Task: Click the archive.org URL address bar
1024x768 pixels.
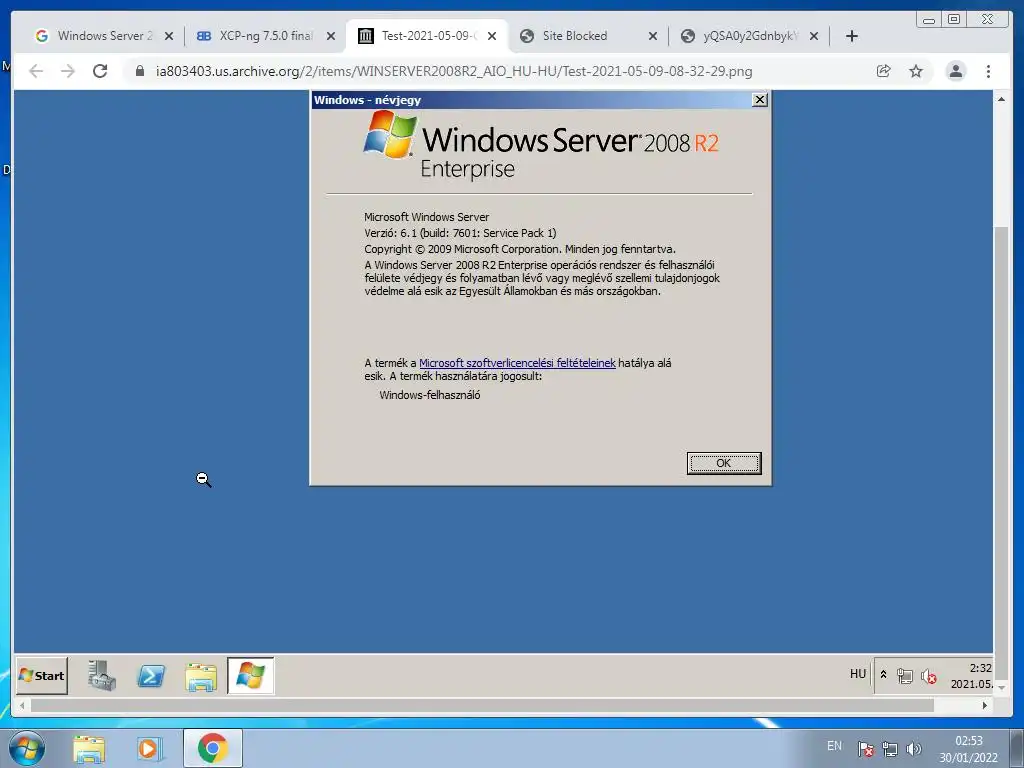Action: click(x=454, y=71)
